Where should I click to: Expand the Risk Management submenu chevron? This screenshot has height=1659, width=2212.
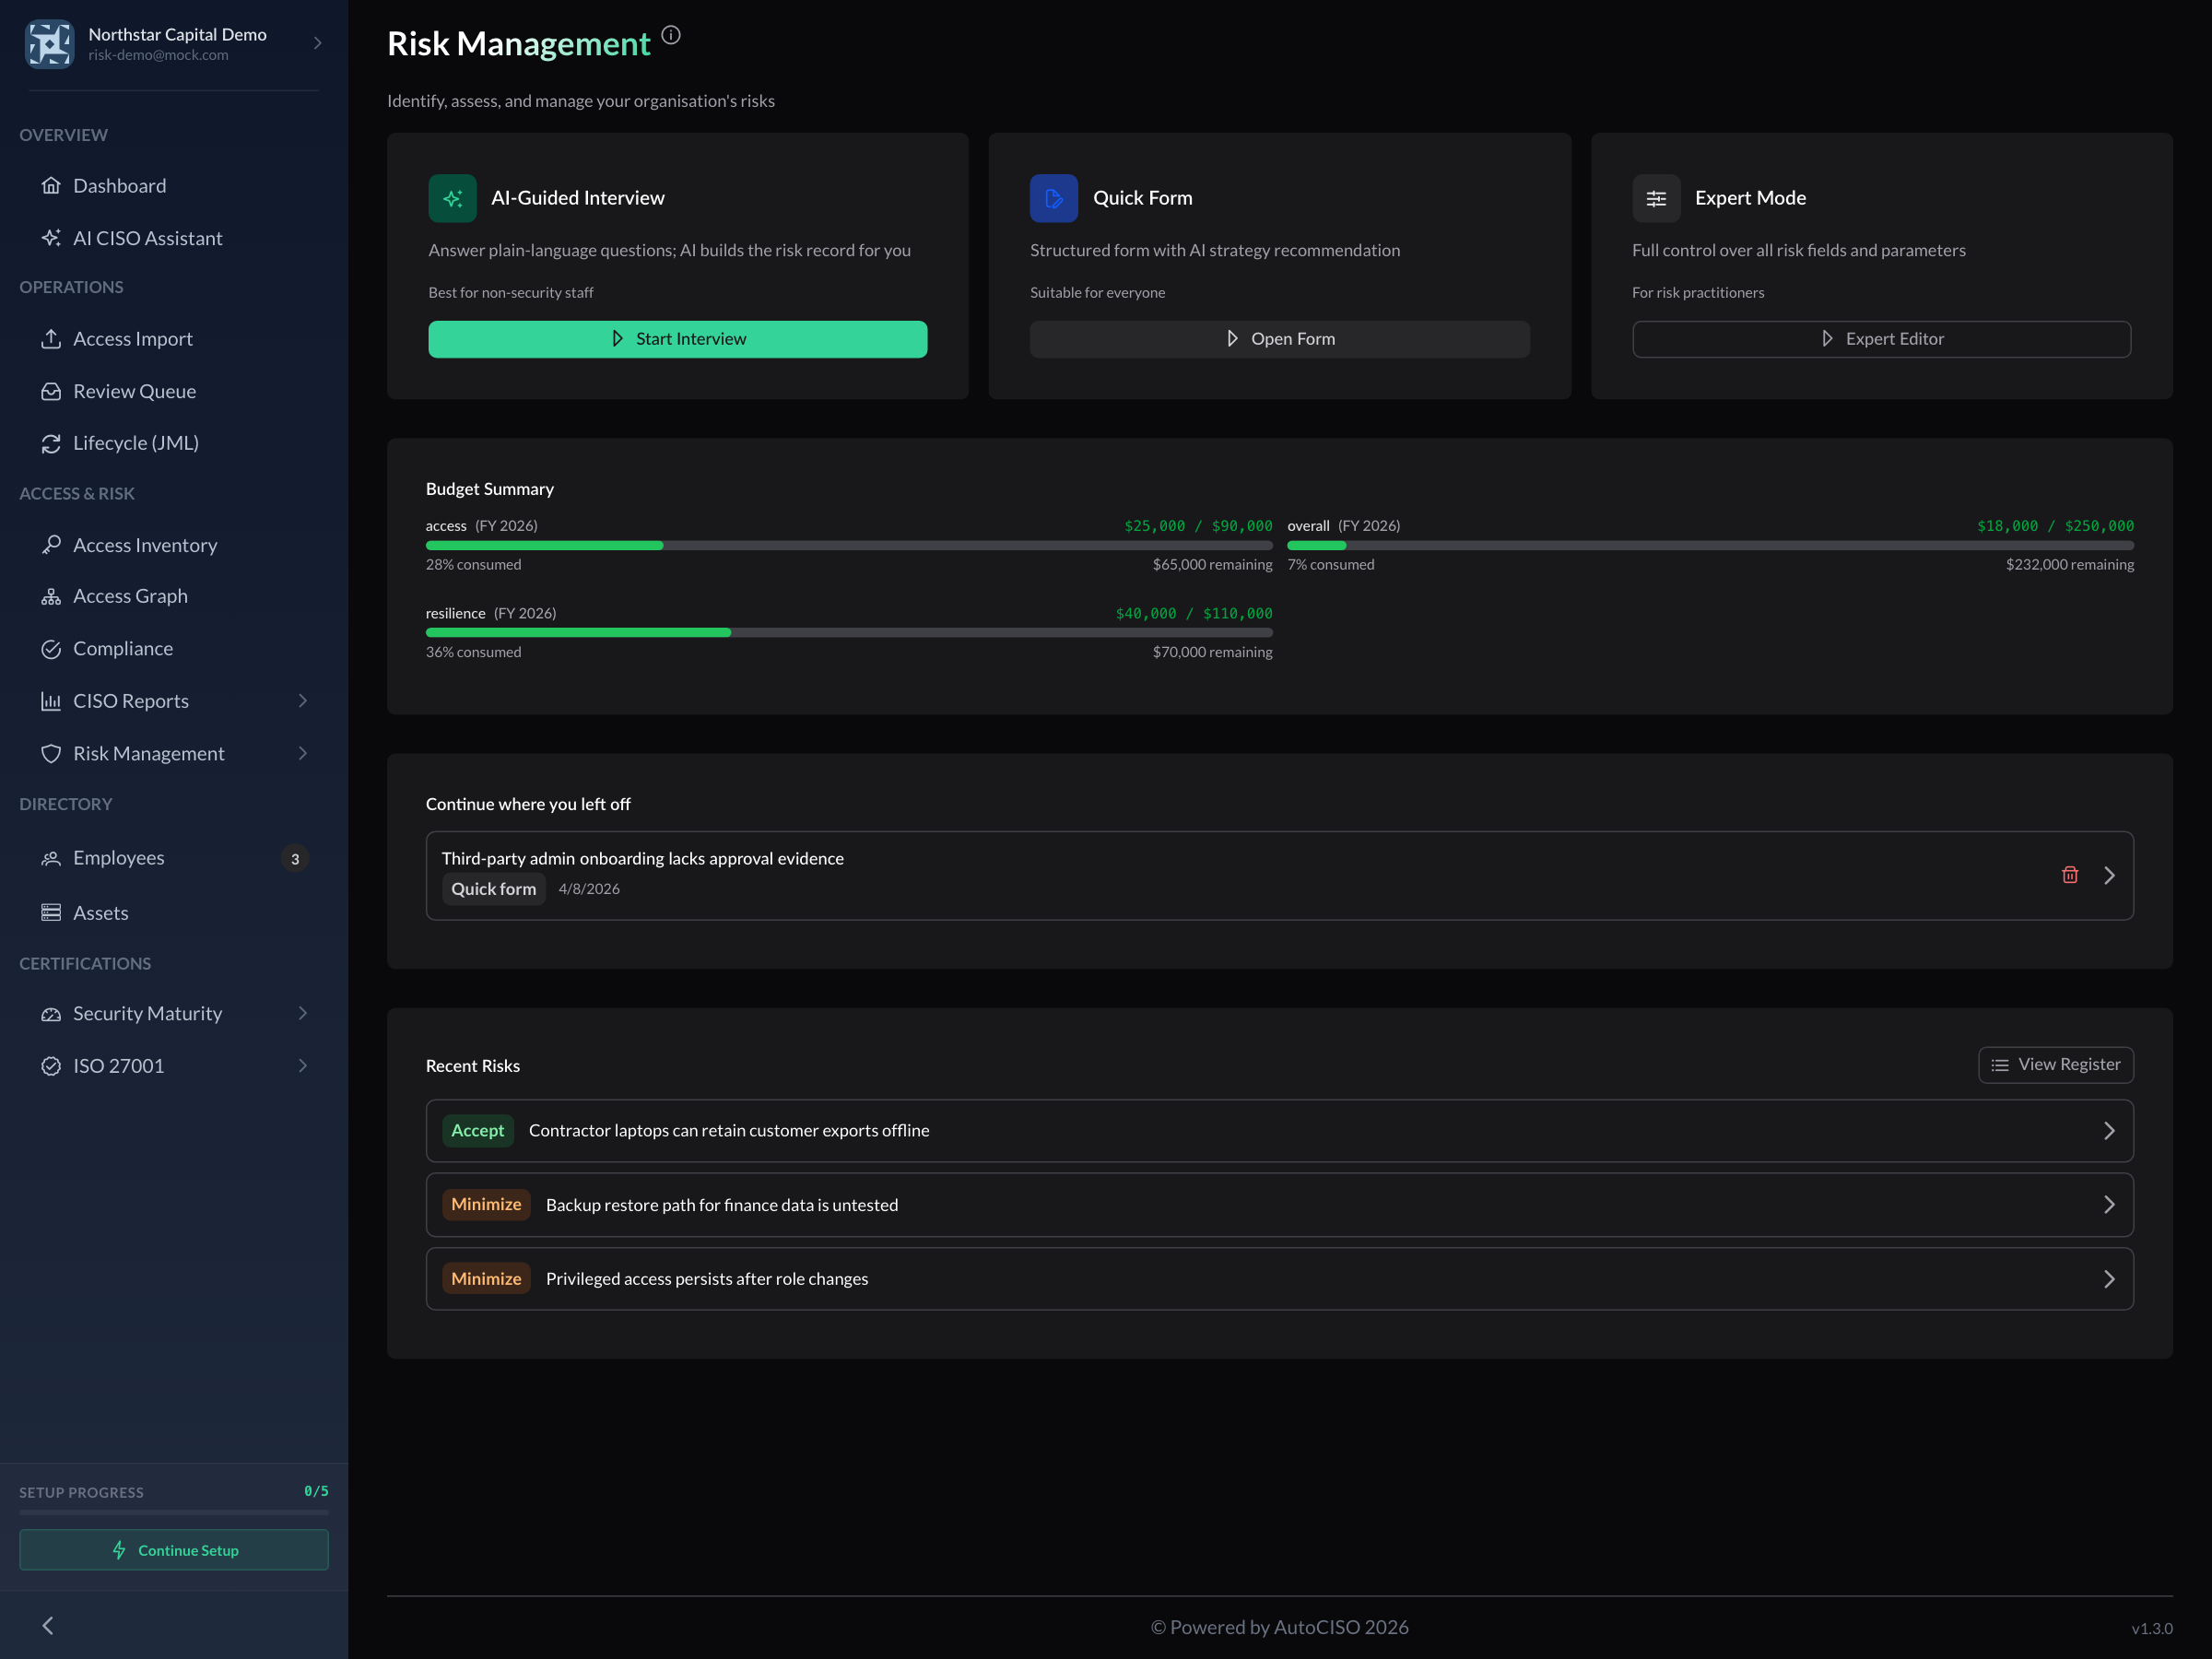(x=303, y=753)
